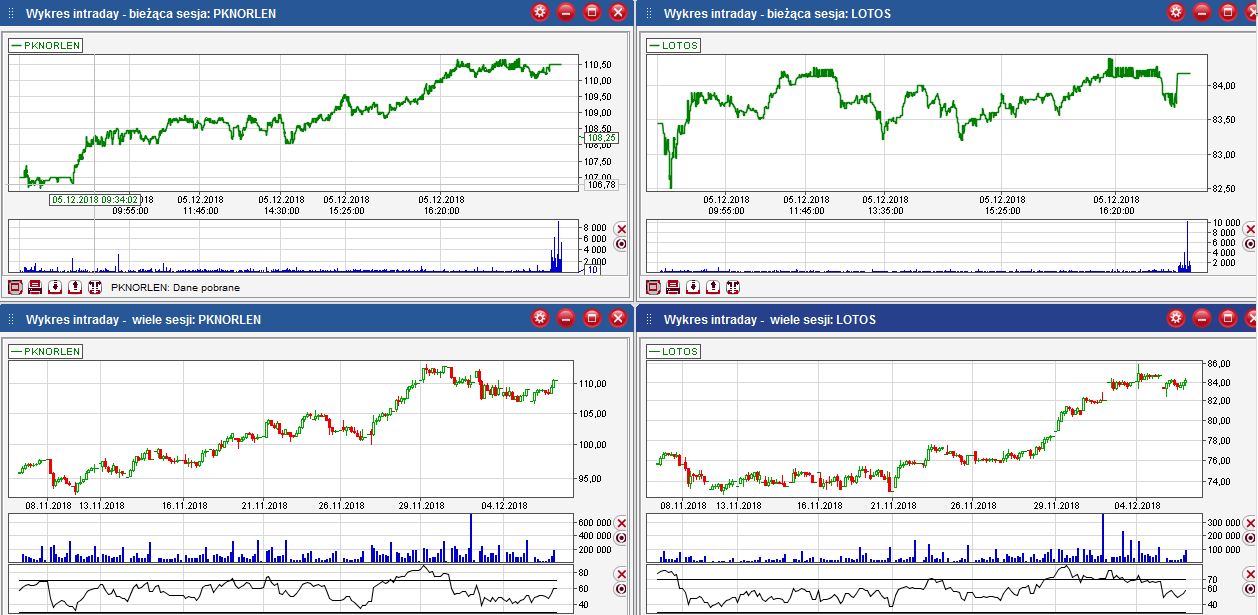Click the up-arrow icon under PKNORLEN intraday chart
The height and width of the screenshot is (615, 1258).
[75, 287]
